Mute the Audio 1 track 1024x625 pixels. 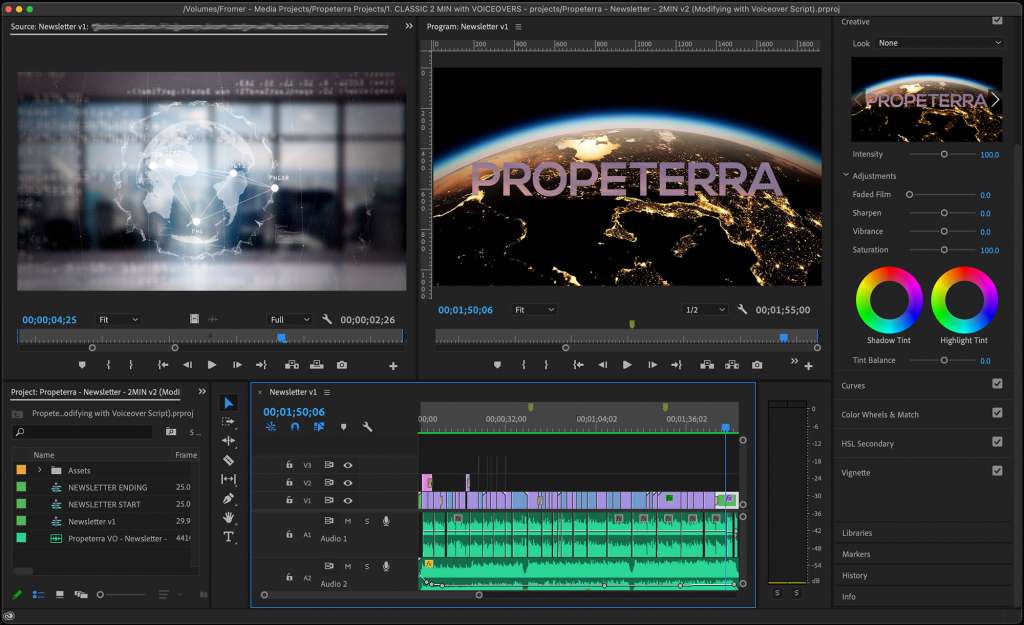pyautogui.click(x=347, y=521)
